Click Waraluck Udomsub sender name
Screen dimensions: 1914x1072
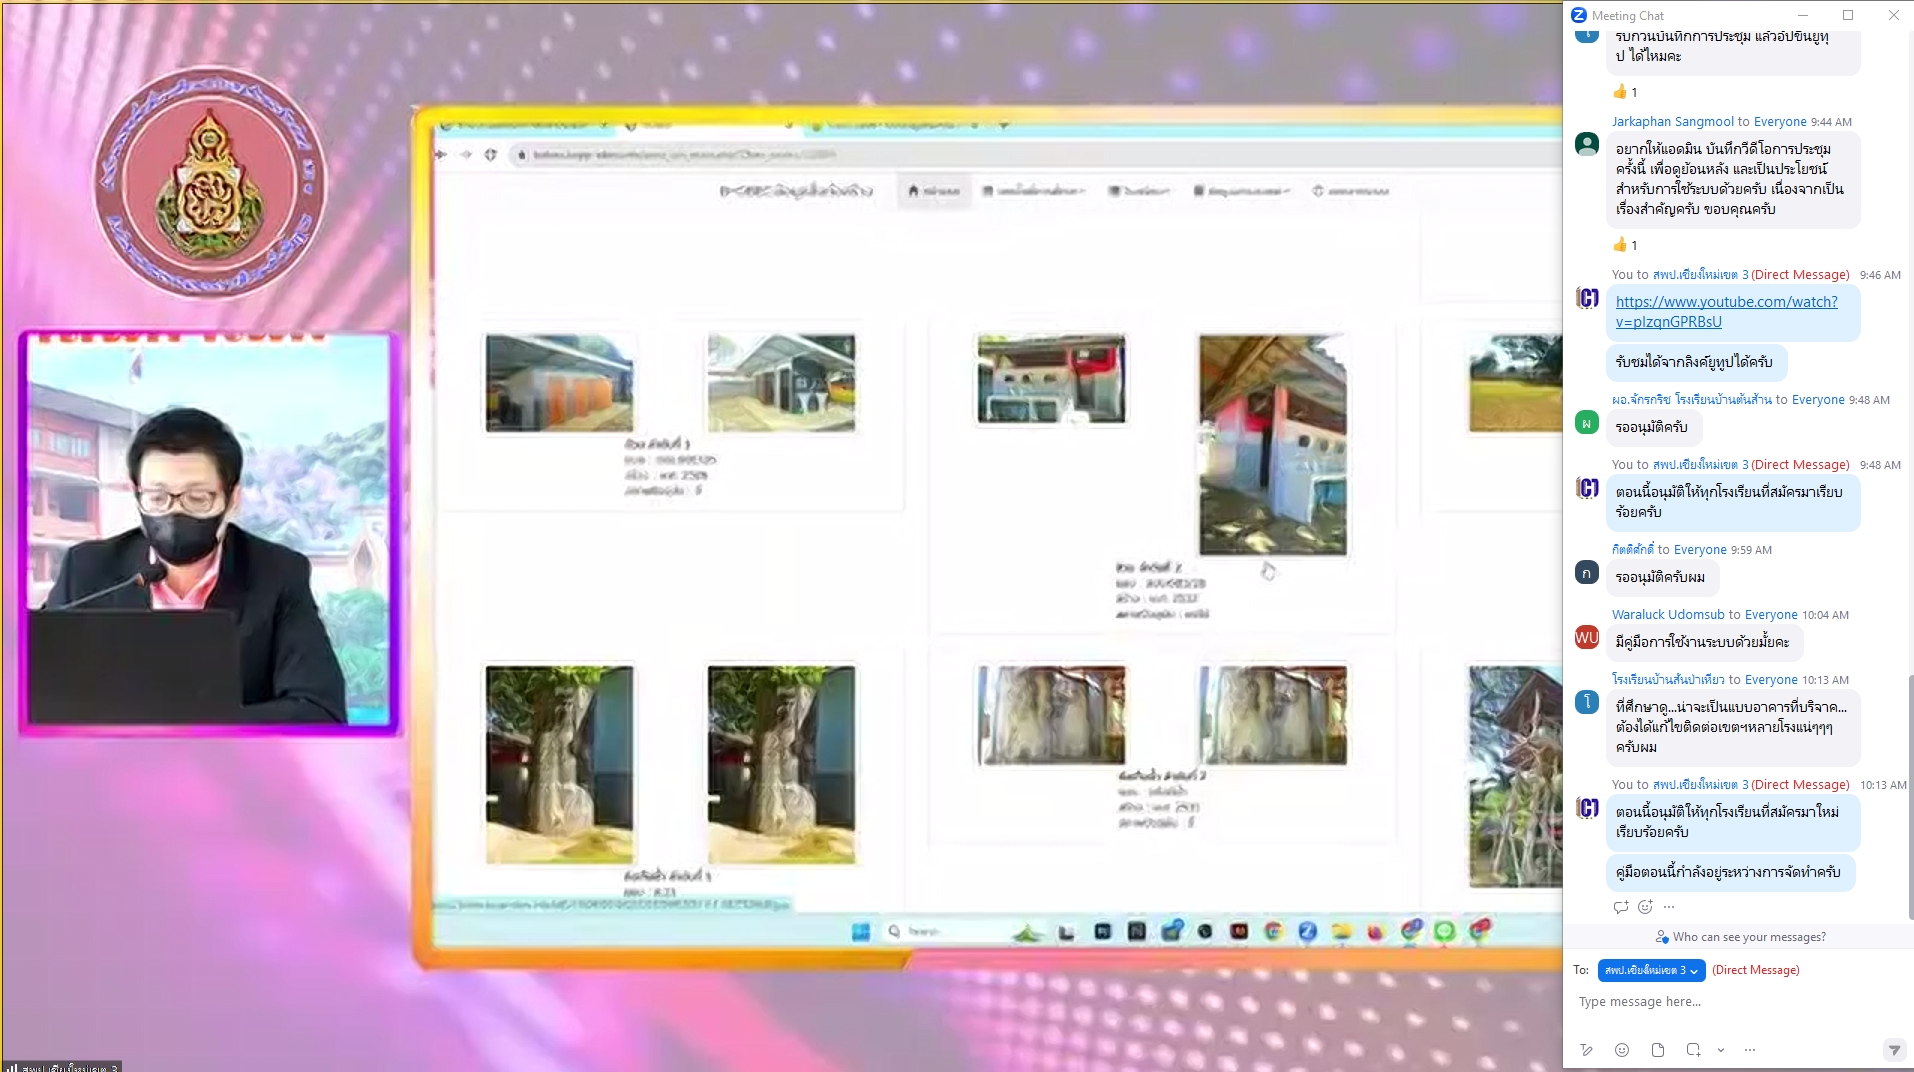(1668, 615)
